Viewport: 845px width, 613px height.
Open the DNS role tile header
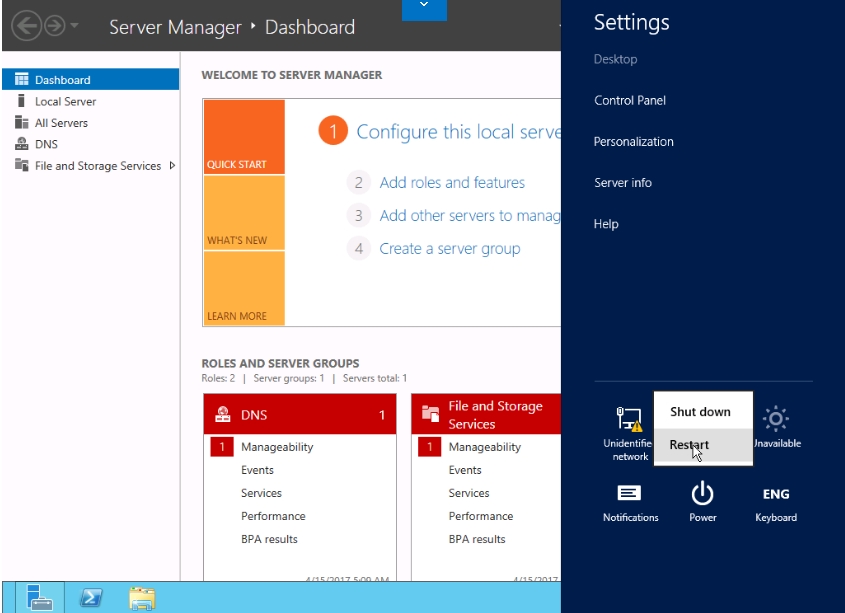coord(300,414)
